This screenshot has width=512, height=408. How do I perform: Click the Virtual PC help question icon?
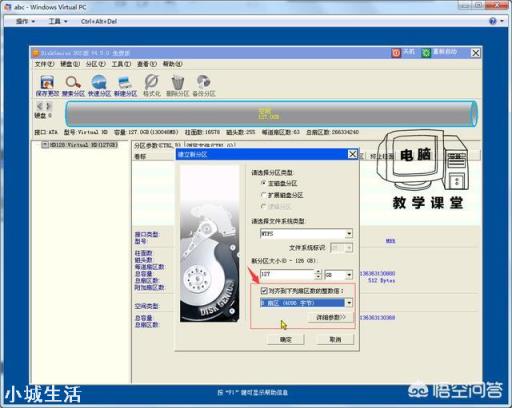[x=493, y=21]
